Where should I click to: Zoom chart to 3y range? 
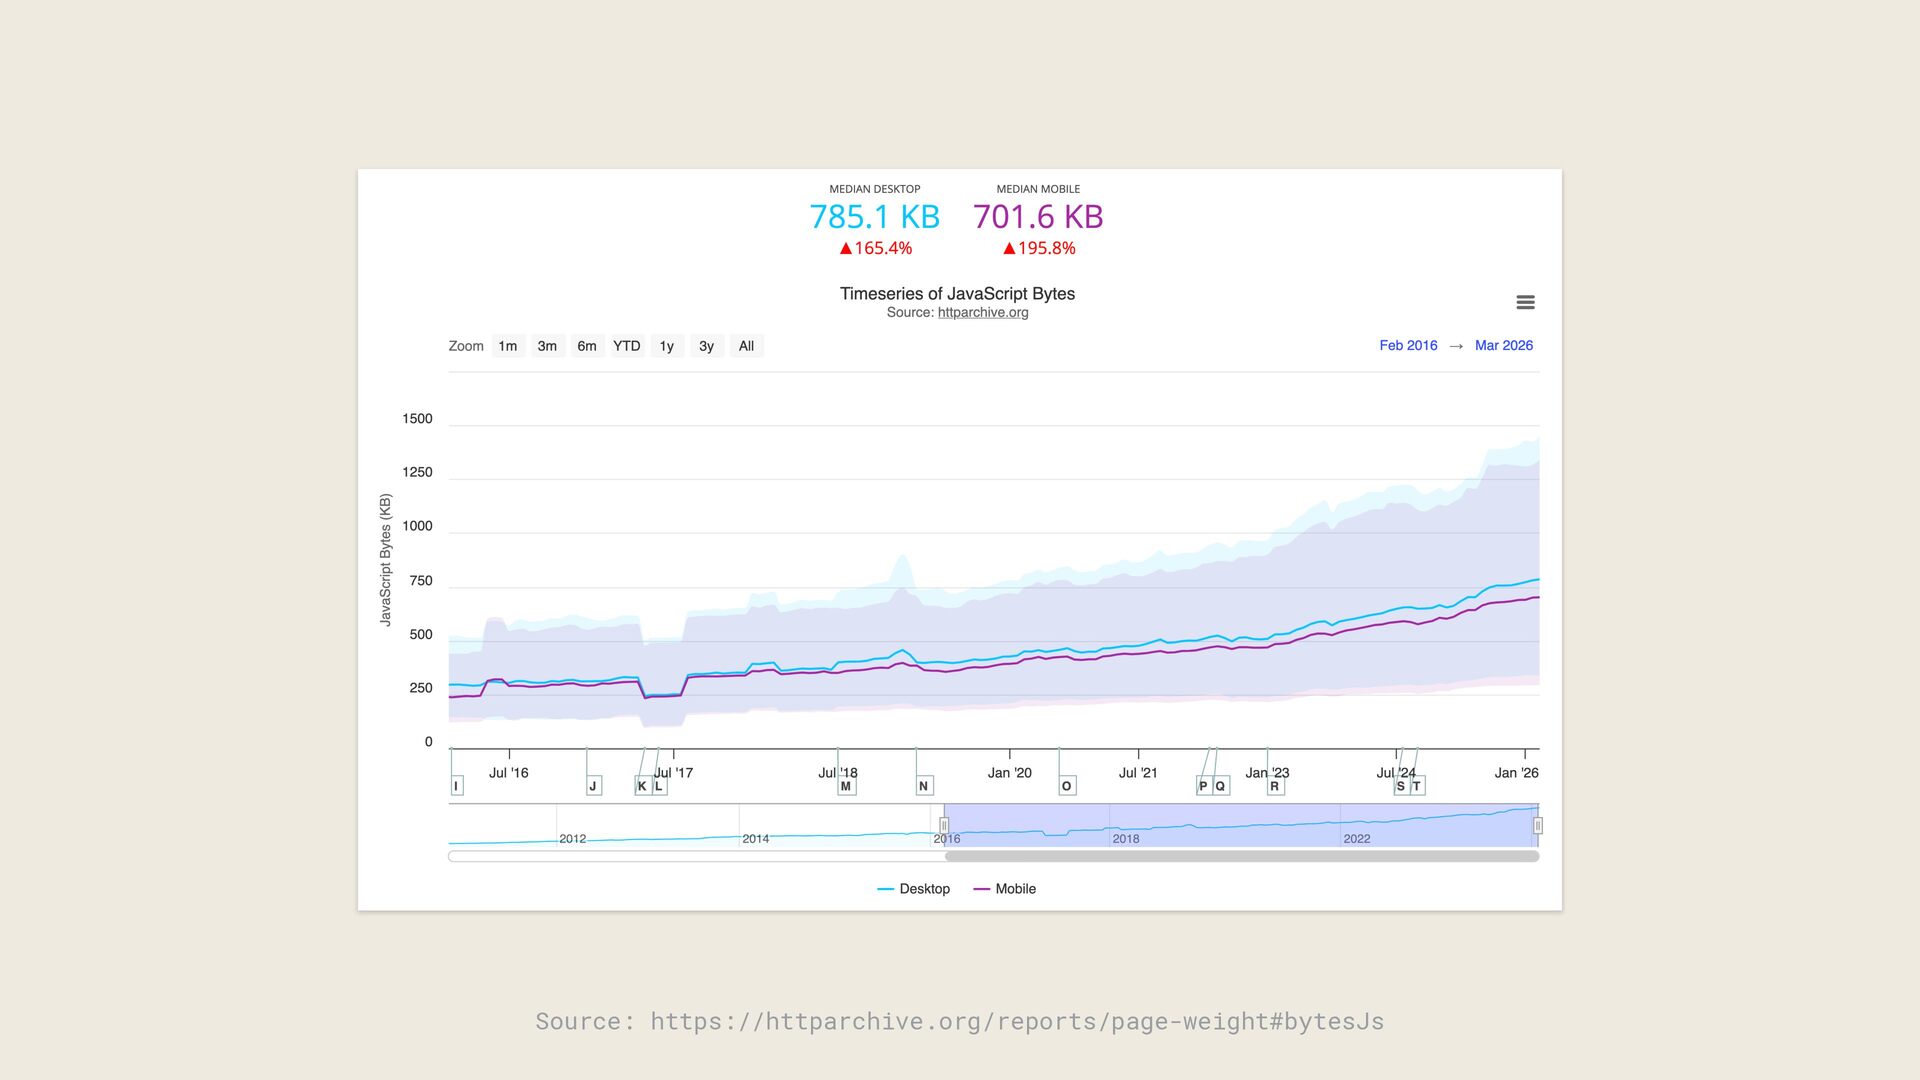tap(706, 346)
